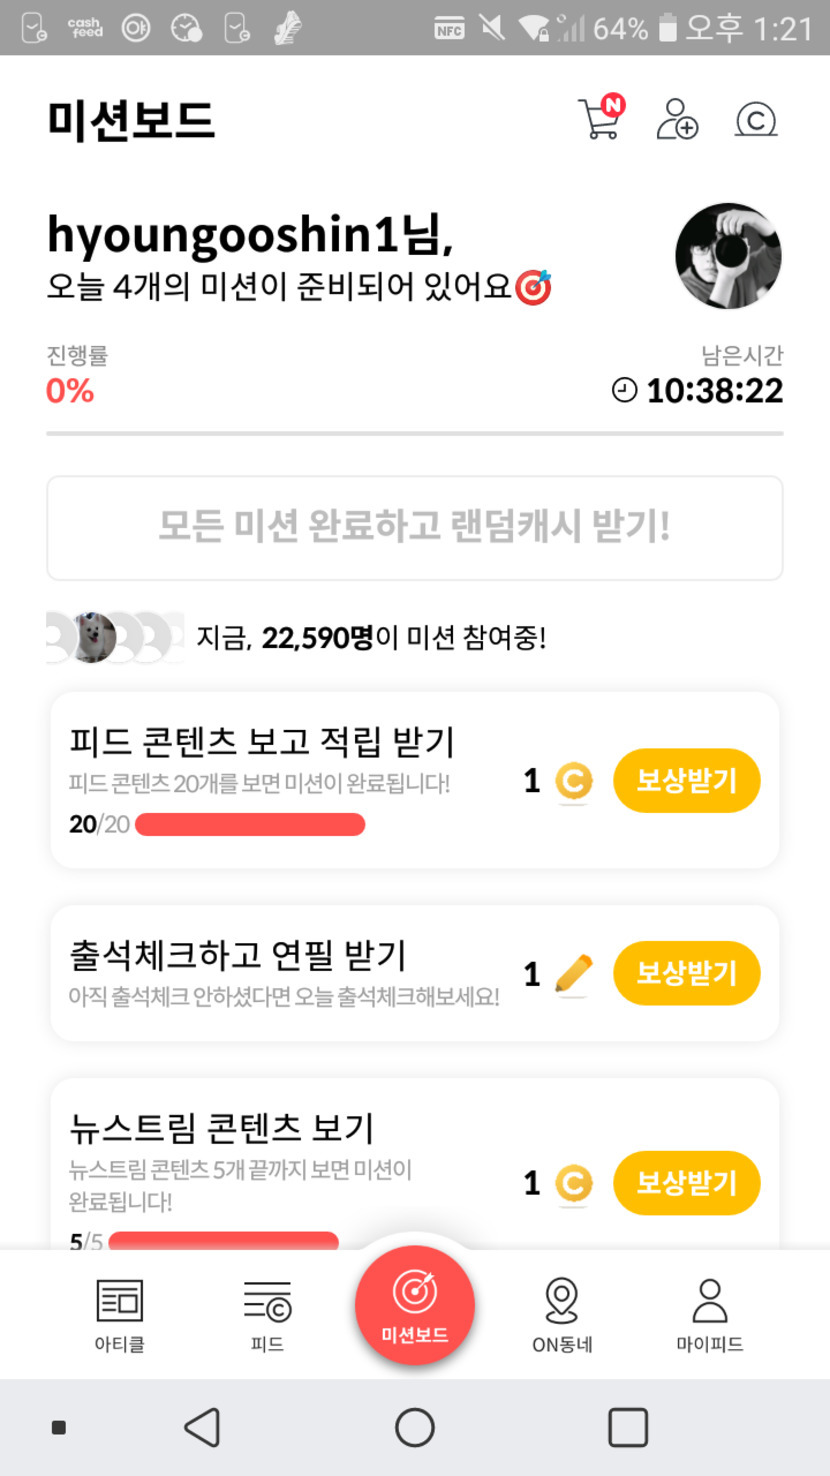Tap the participants' dog avatar thumbnail
This screenshot has width=830, height=1476.
pos(95,637)
